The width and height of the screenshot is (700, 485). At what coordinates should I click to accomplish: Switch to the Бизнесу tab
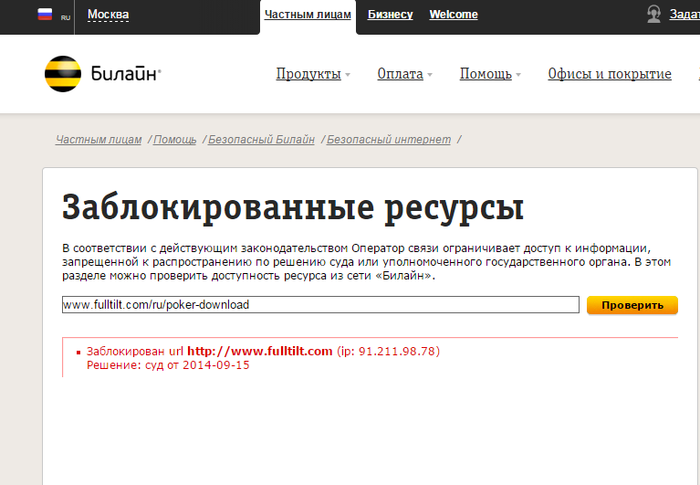(x=390, y=15)
